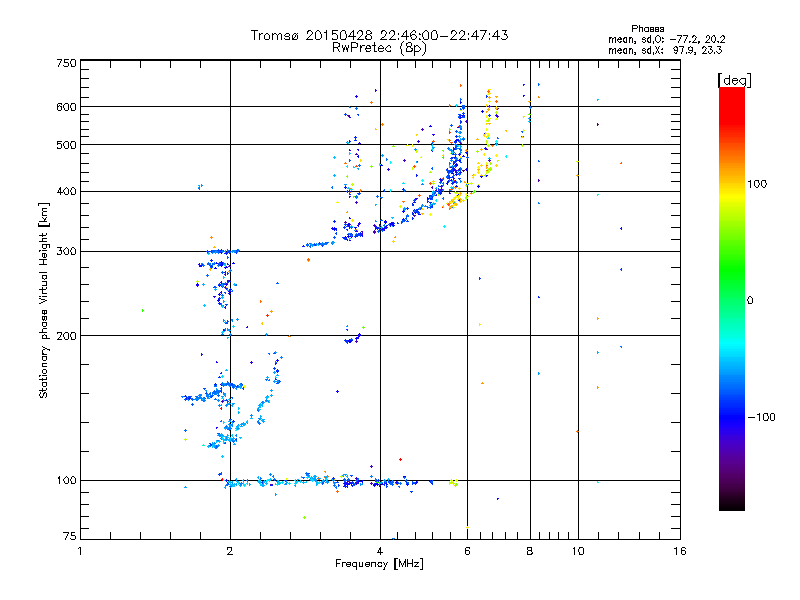Screen dimensions: 800x600
Task: Click the 'Frequency [MHz]' axis title
Action: tap(380, 564)
